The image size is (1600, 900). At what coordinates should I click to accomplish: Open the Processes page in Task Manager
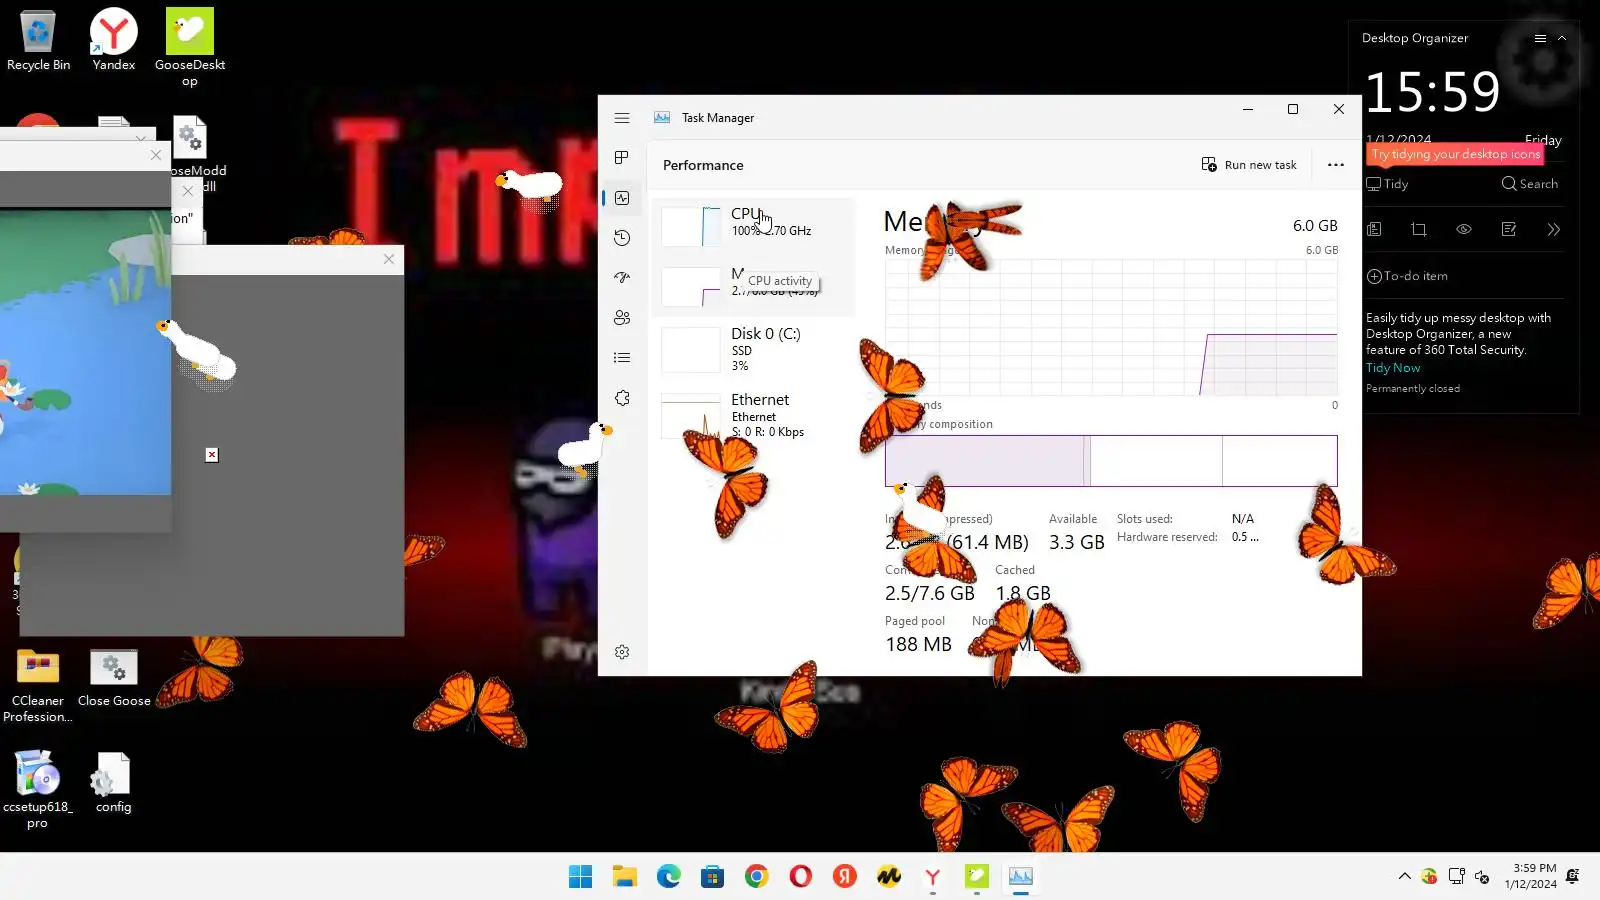click(x=622, y=158)
